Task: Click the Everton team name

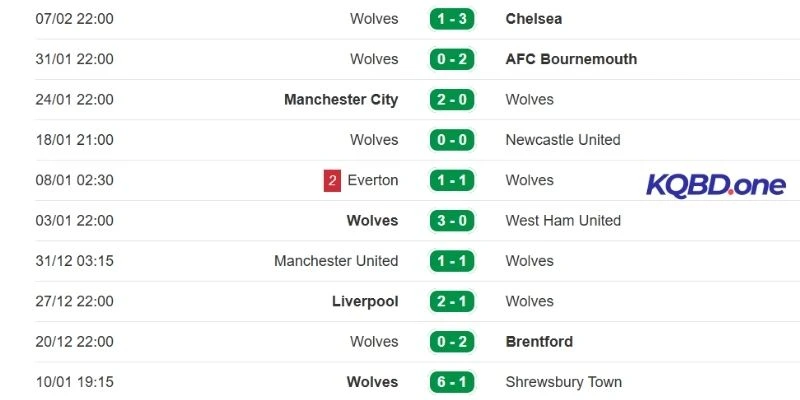Action: 373,181
